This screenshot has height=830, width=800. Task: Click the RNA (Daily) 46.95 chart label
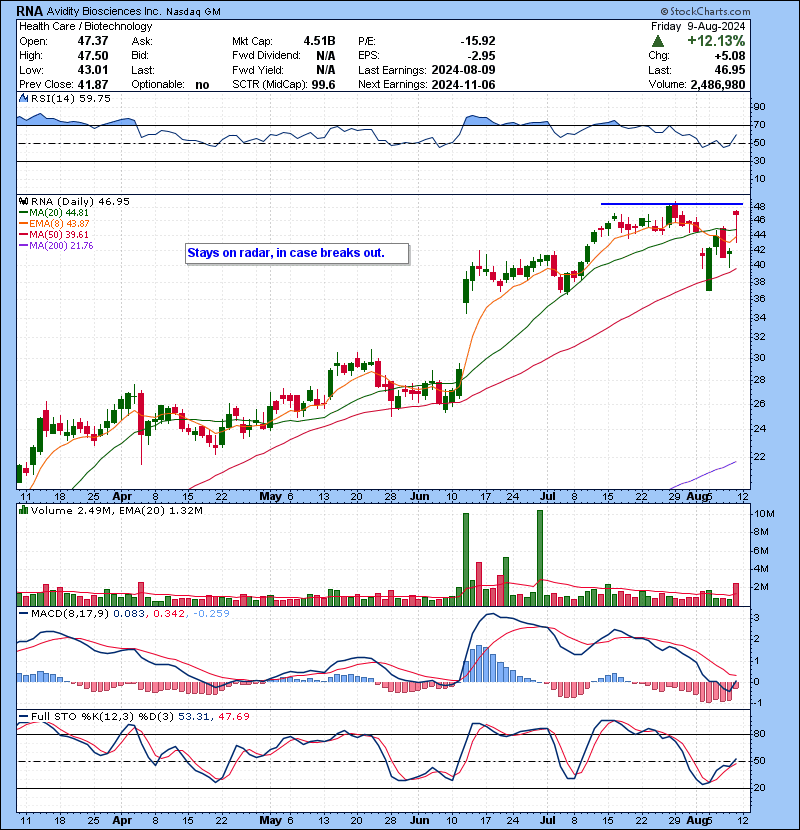(x=80, y=201)
